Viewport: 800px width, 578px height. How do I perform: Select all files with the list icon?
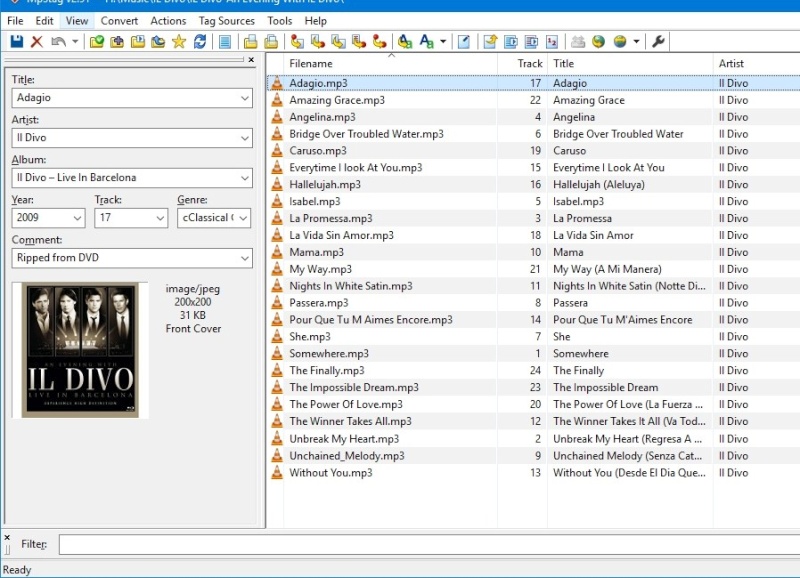(x=224, y=41)
